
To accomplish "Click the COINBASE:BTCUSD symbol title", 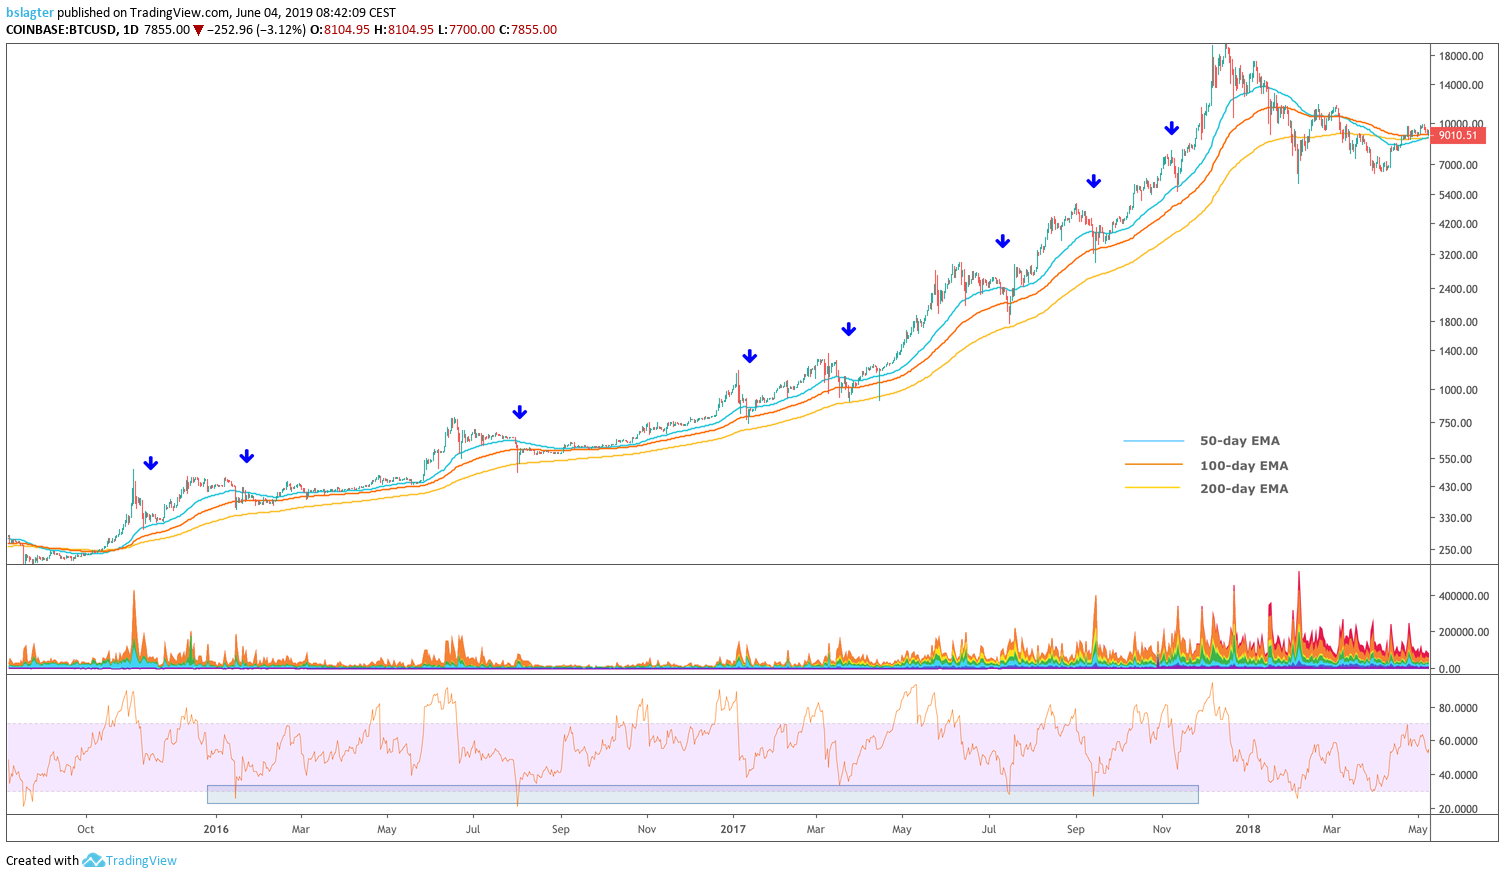I will (x=59, y=30).
